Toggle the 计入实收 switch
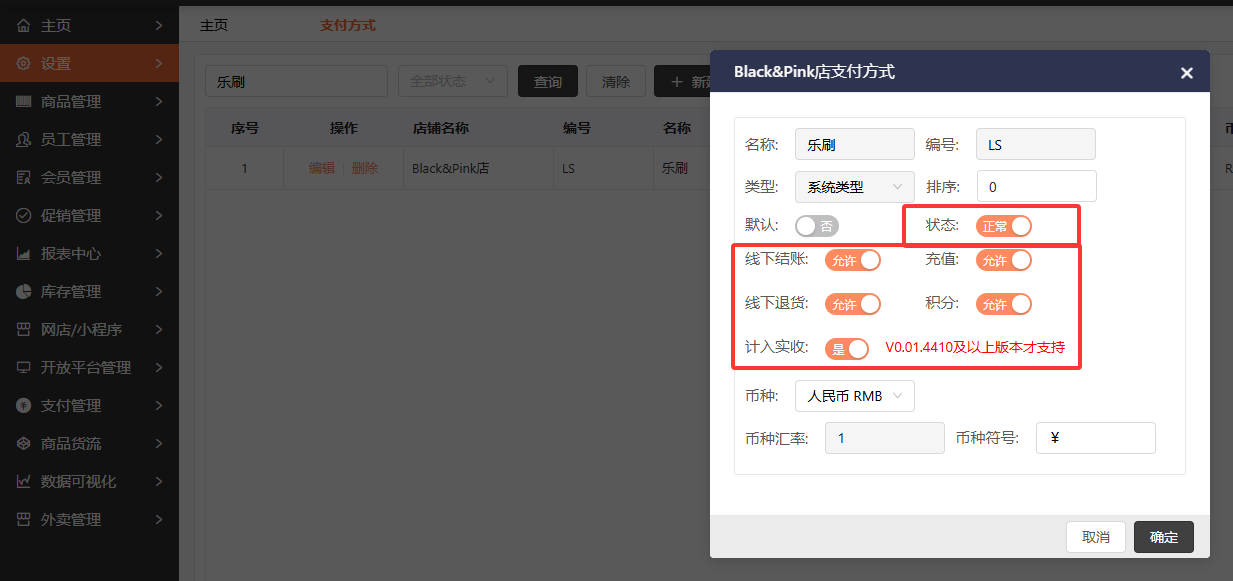The height and width of the screenshot is (581, 1233). click(847, 349)
